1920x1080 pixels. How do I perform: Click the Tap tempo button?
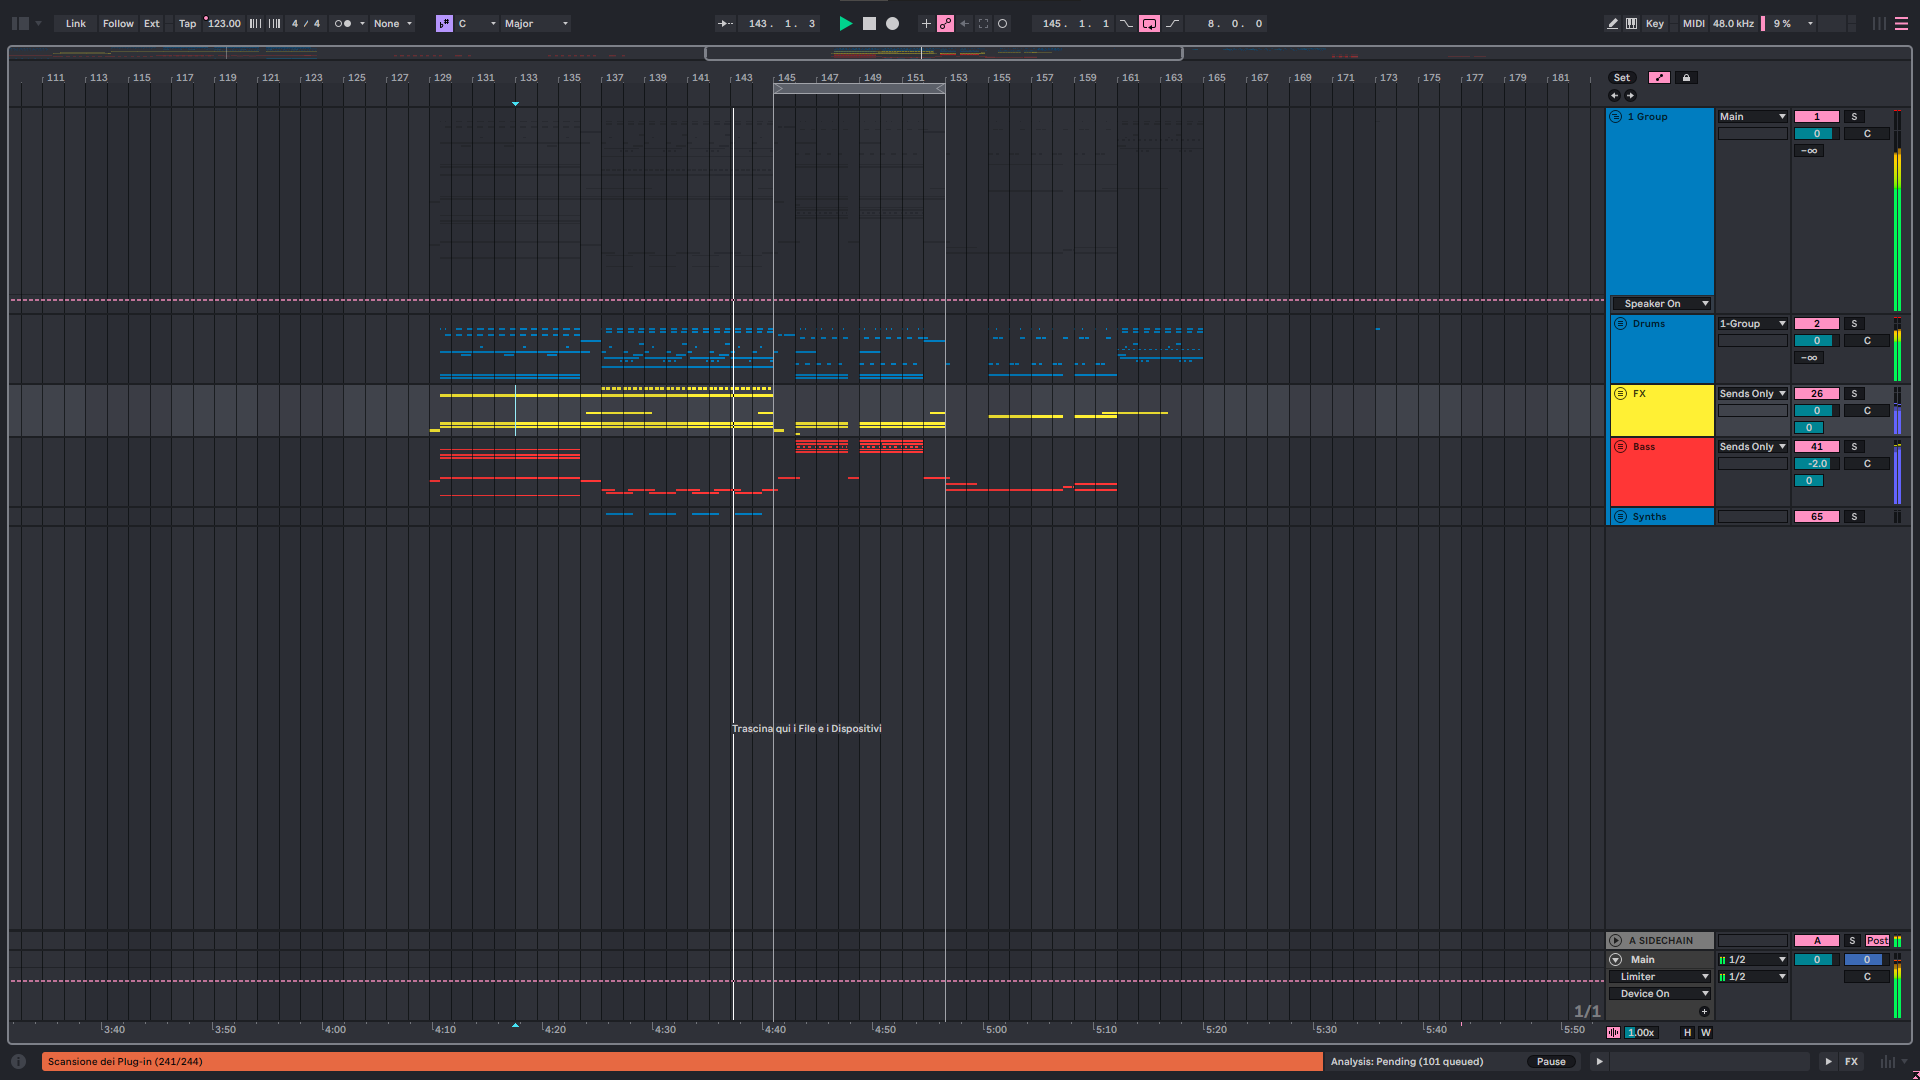[187, 23]
